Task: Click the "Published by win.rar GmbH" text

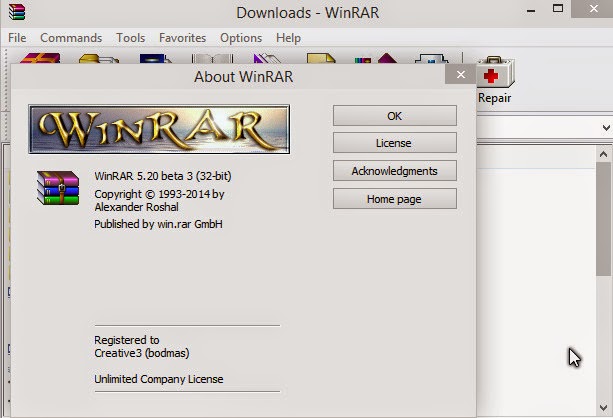Action: [x=158, y=224]
